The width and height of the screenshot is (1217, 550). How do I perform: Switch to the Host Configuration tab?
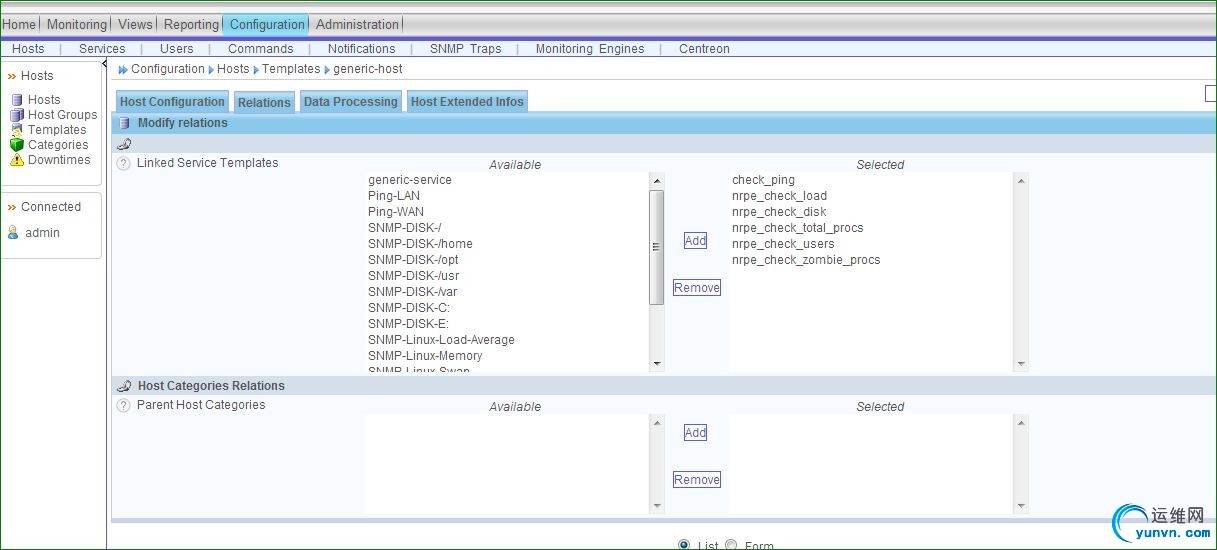[x=172, y=102]
